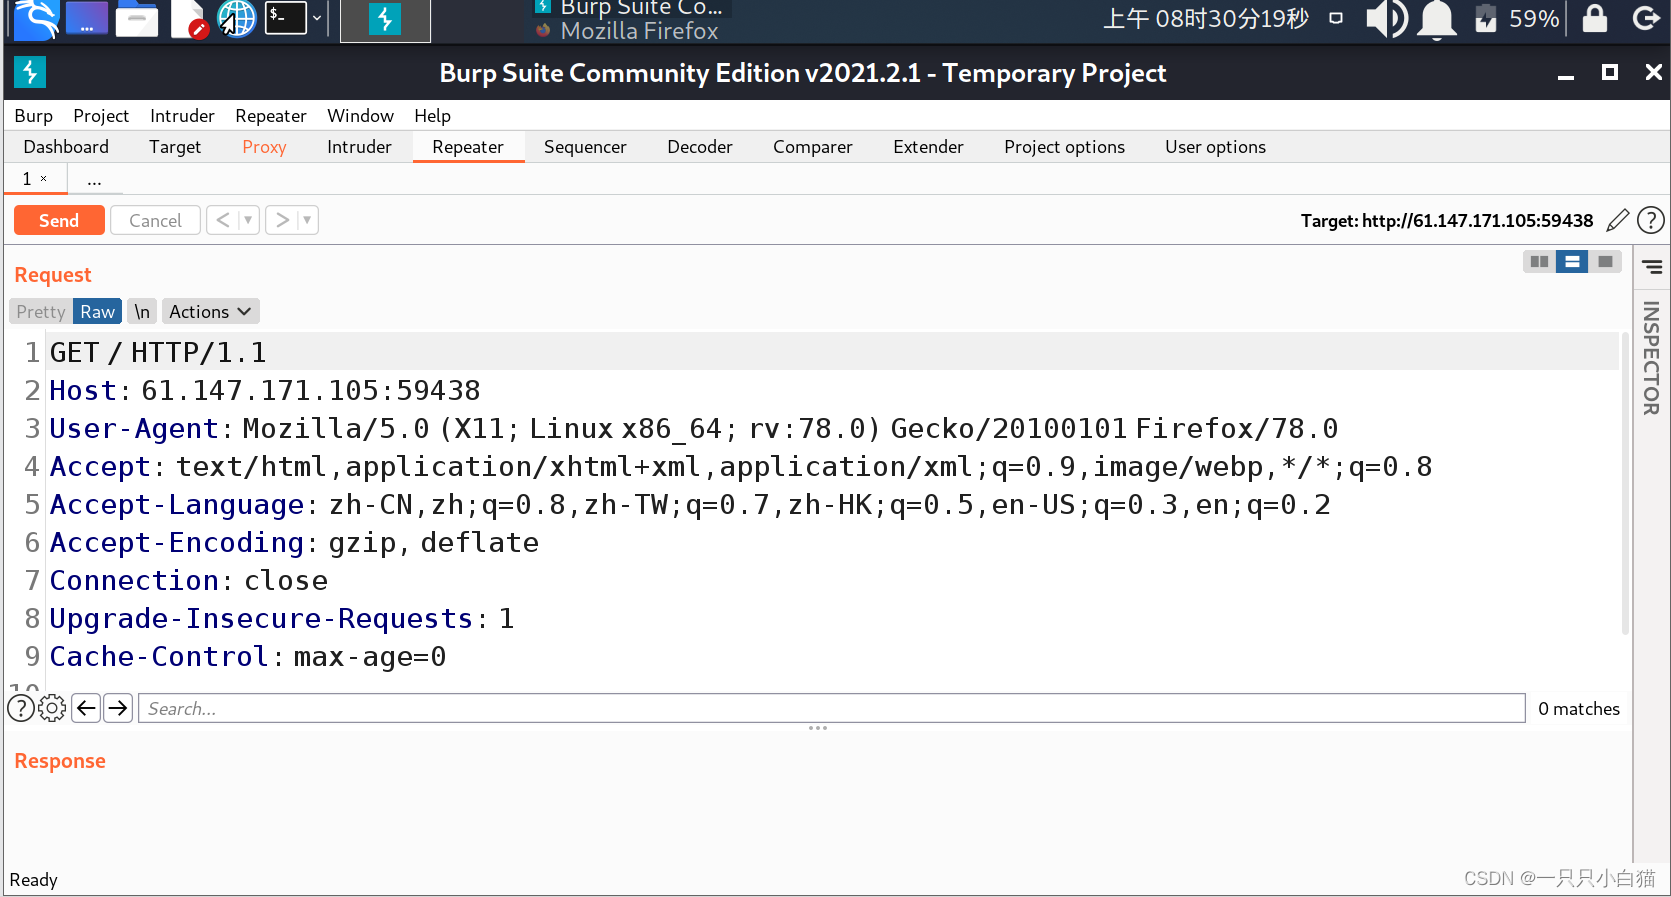
Task: Switch to the Target tab
Action: coord(175,147)
